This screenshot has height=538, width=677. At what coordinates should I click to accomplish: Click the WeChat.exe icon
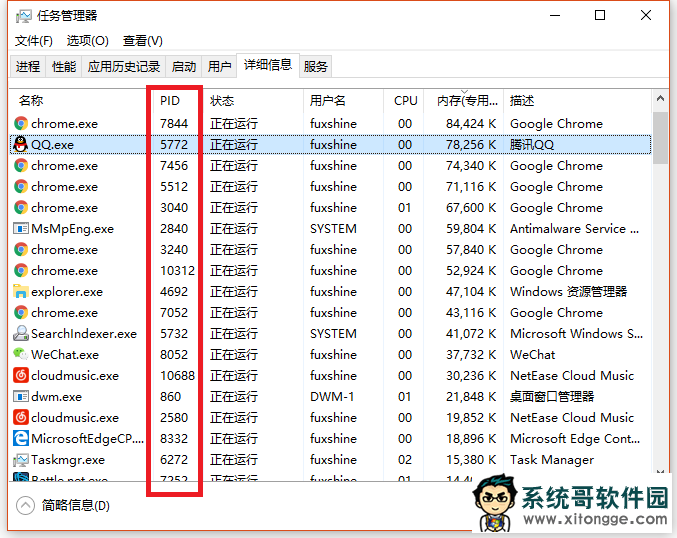point(20,354)
